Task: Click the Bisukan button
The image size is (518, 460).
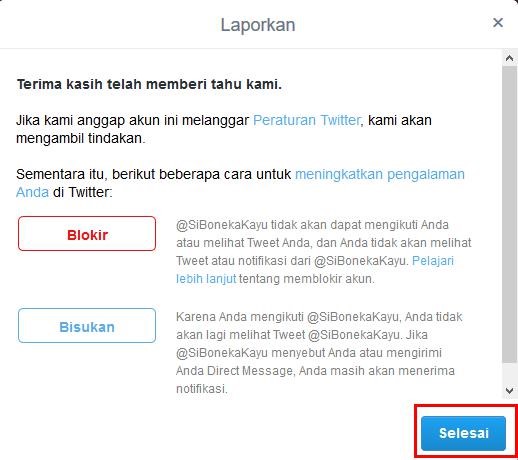Action: 87,326
